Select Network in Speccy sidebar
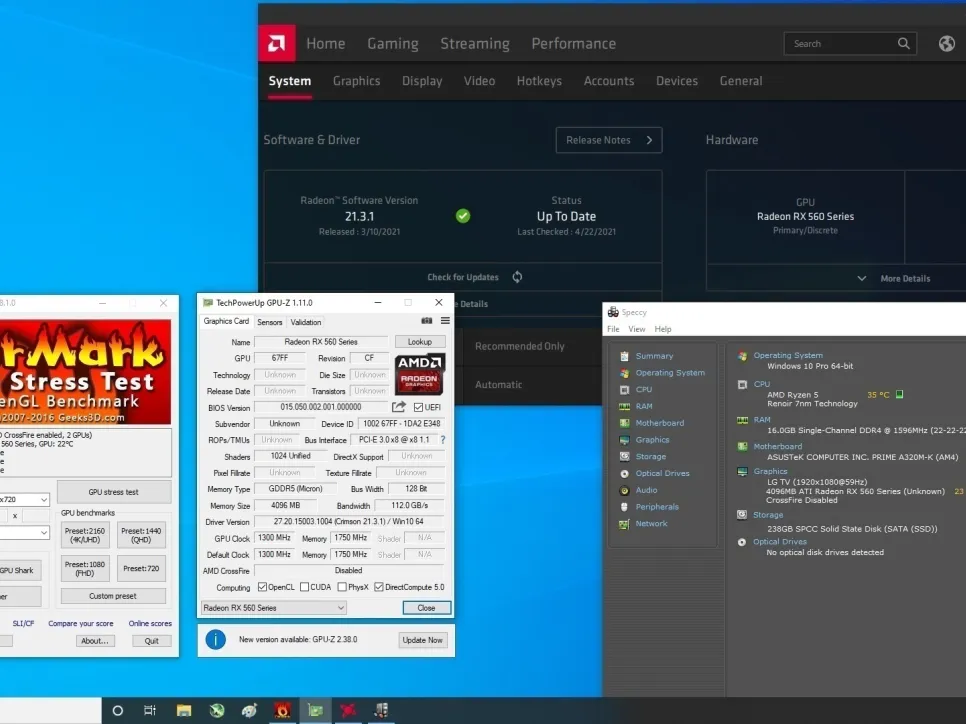966x724 pixels. (651, 524)
